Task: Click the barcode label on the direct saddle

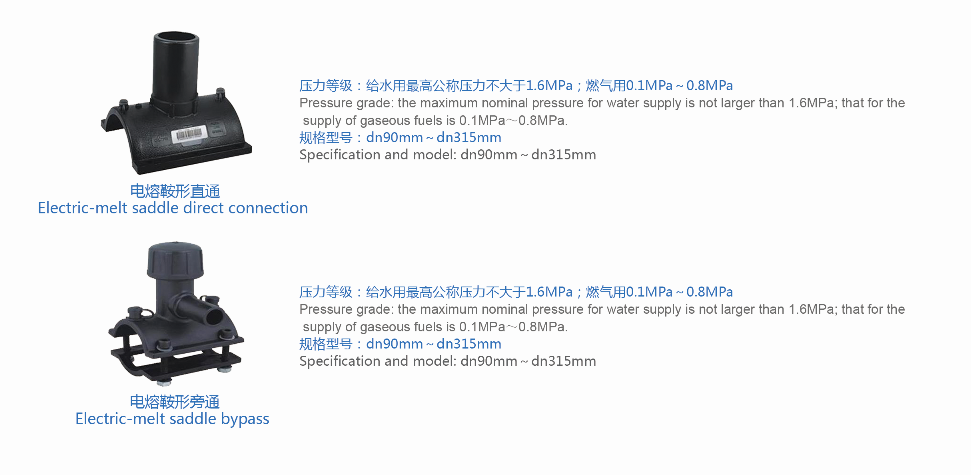Action: click(188, 134)
